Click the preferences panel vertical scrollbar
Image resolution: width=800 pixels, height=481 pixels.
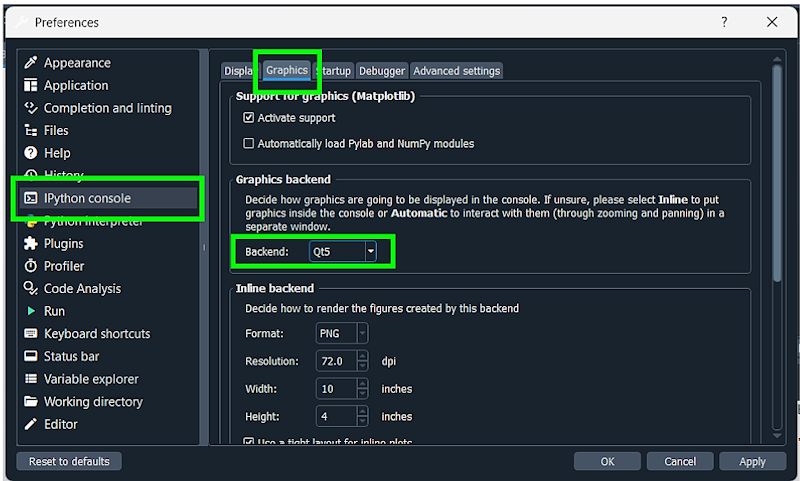(777, 173)
